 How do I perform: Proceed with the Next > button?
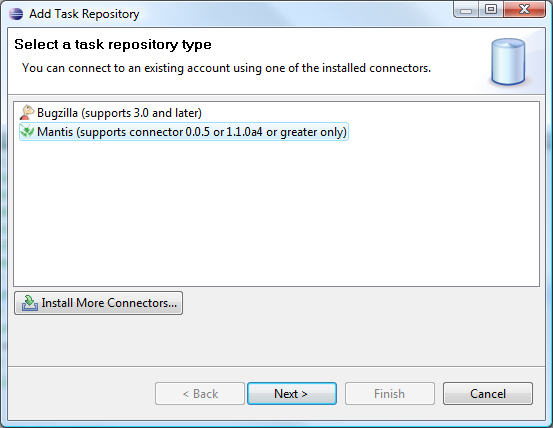click(x=292, y=393)
